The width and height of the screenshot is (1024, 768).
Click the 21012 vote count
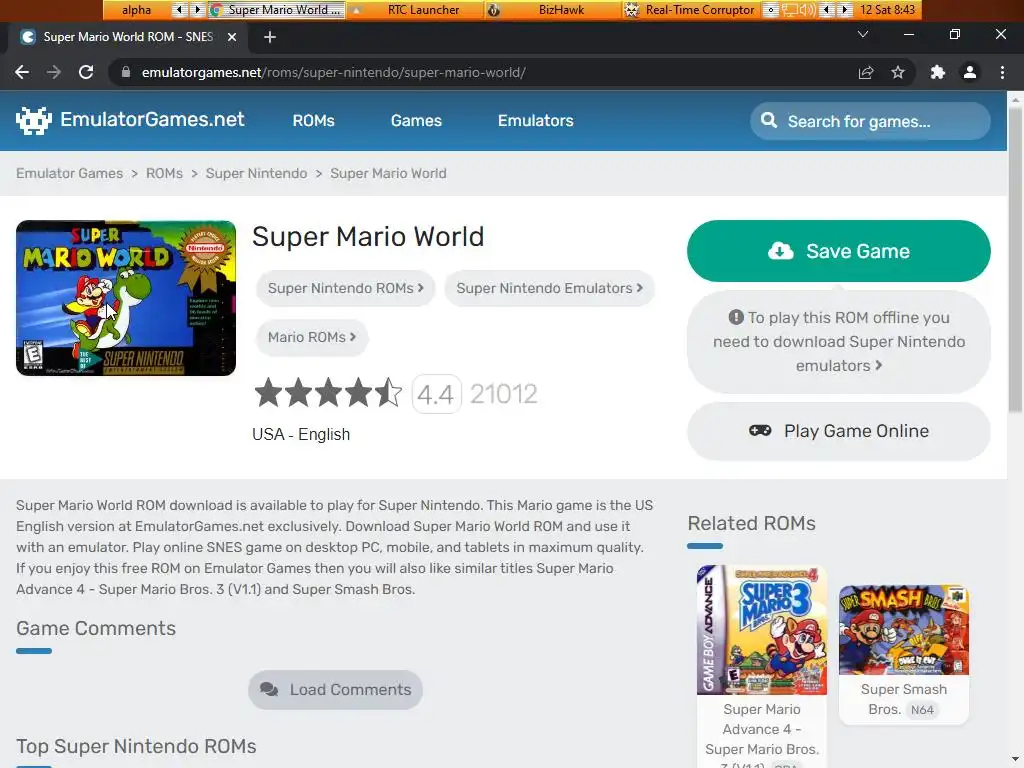504,394
